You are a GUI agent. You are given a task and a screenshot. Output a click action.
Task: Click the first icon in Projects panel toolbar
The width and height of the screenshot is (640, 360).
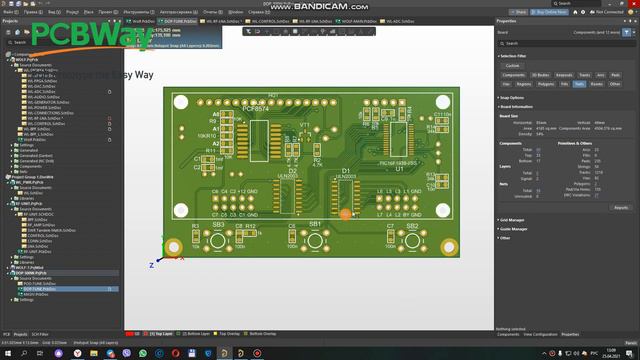click(8, 32)
